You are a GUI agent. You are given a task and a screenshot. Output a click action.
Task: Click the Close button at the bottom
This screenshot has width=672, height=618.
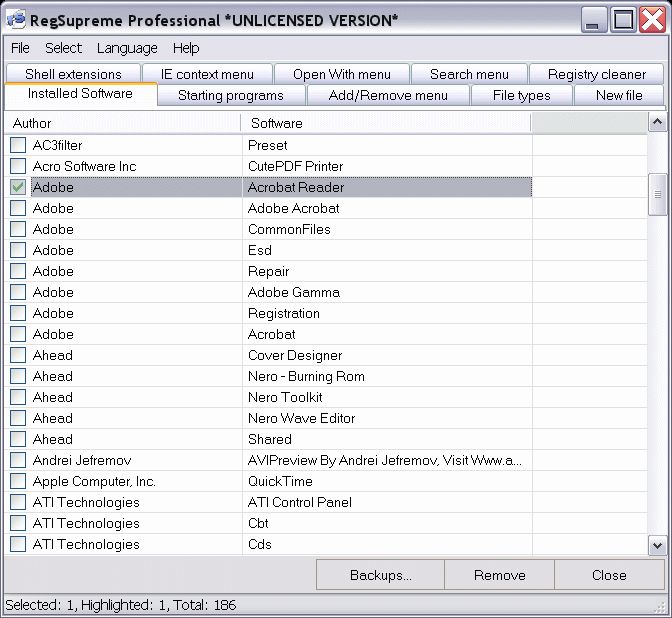click(x=608, y=575)
